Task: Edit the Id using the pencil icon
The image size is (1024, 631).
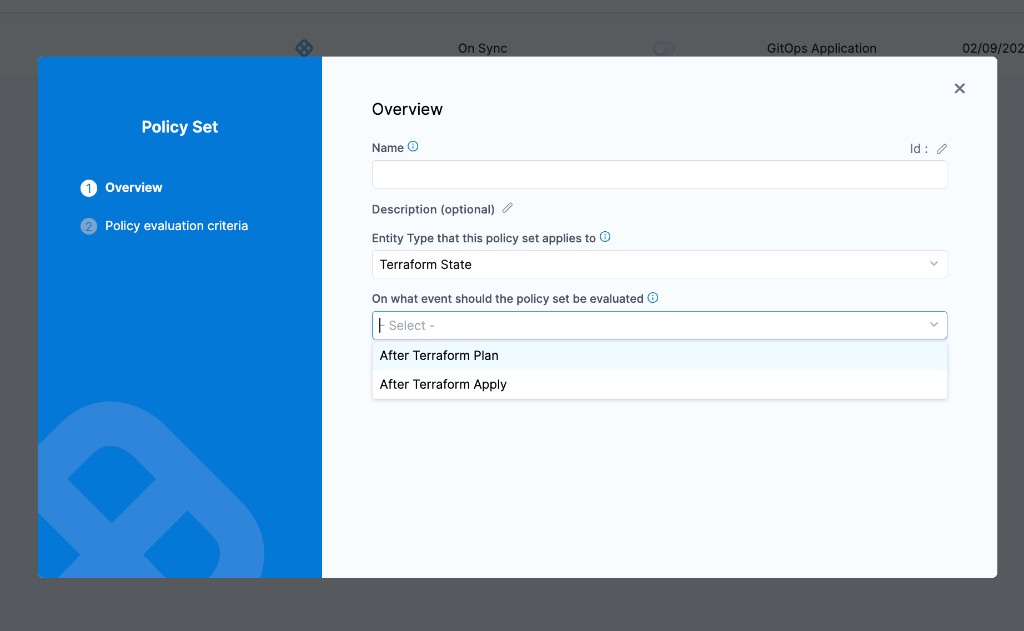Action: (x=941, y=148)
